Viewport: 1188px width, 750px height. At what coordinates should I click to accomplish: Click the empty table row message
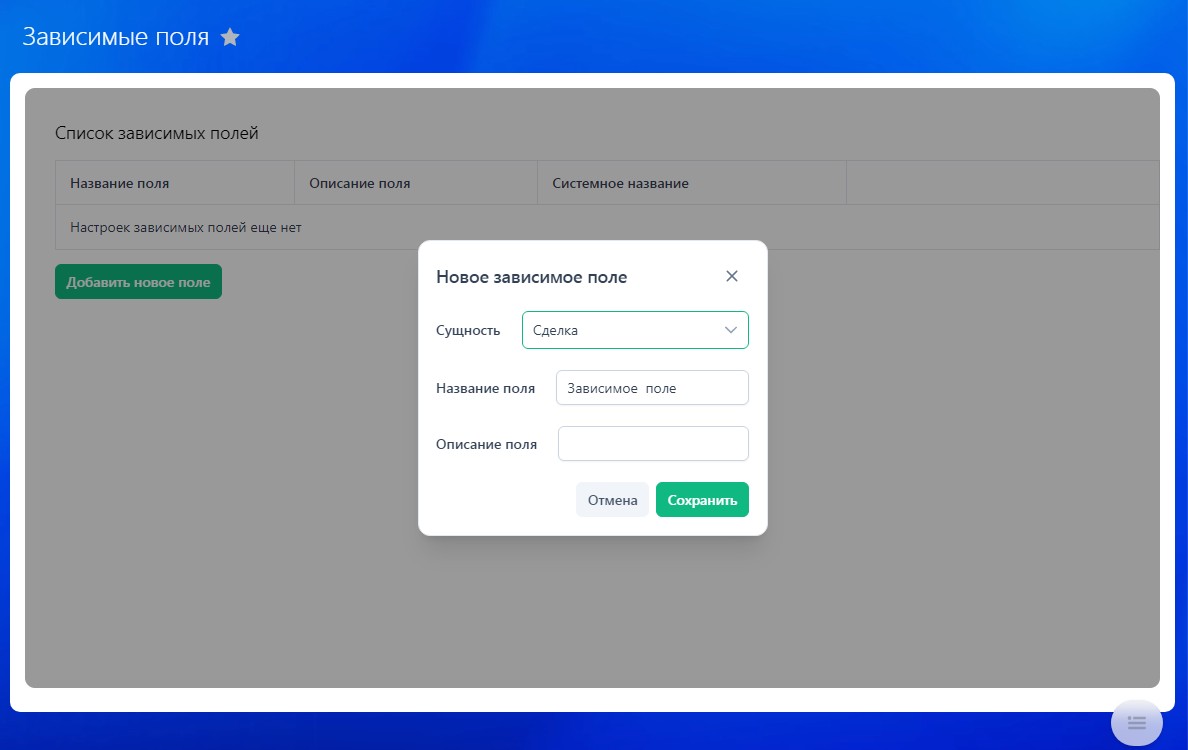186,227
